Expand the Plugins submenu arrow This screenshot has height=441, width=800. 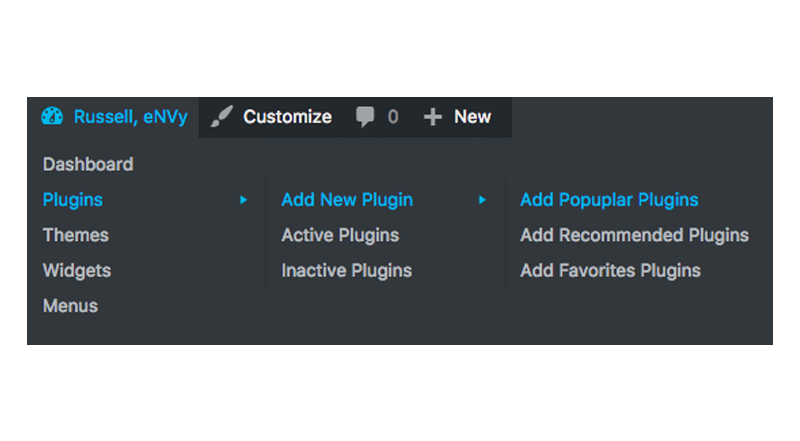[243, 200]
